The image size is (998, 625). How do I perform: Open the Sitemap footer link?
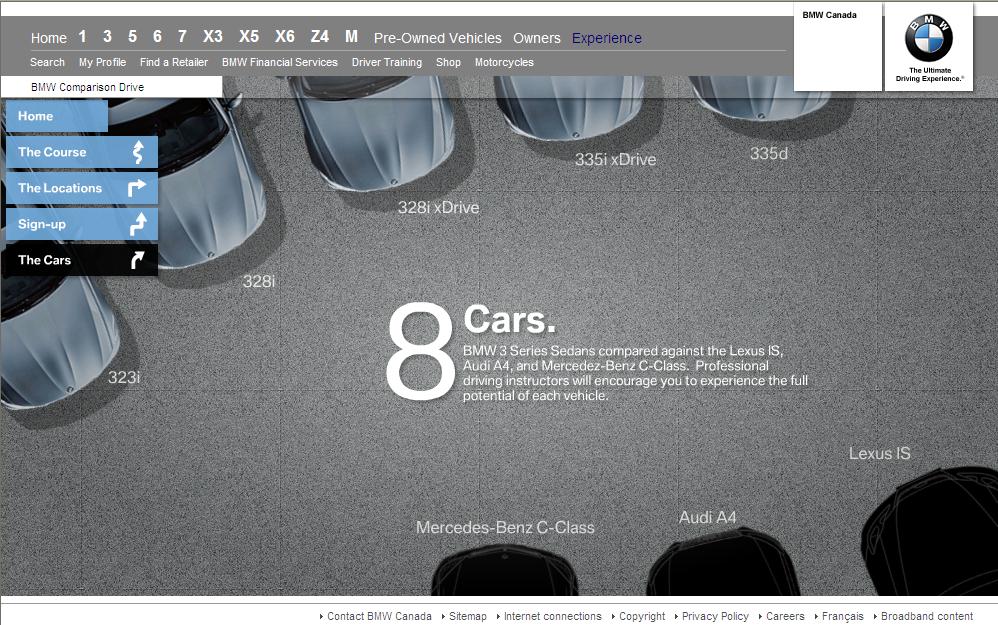[x=467, y=616]
